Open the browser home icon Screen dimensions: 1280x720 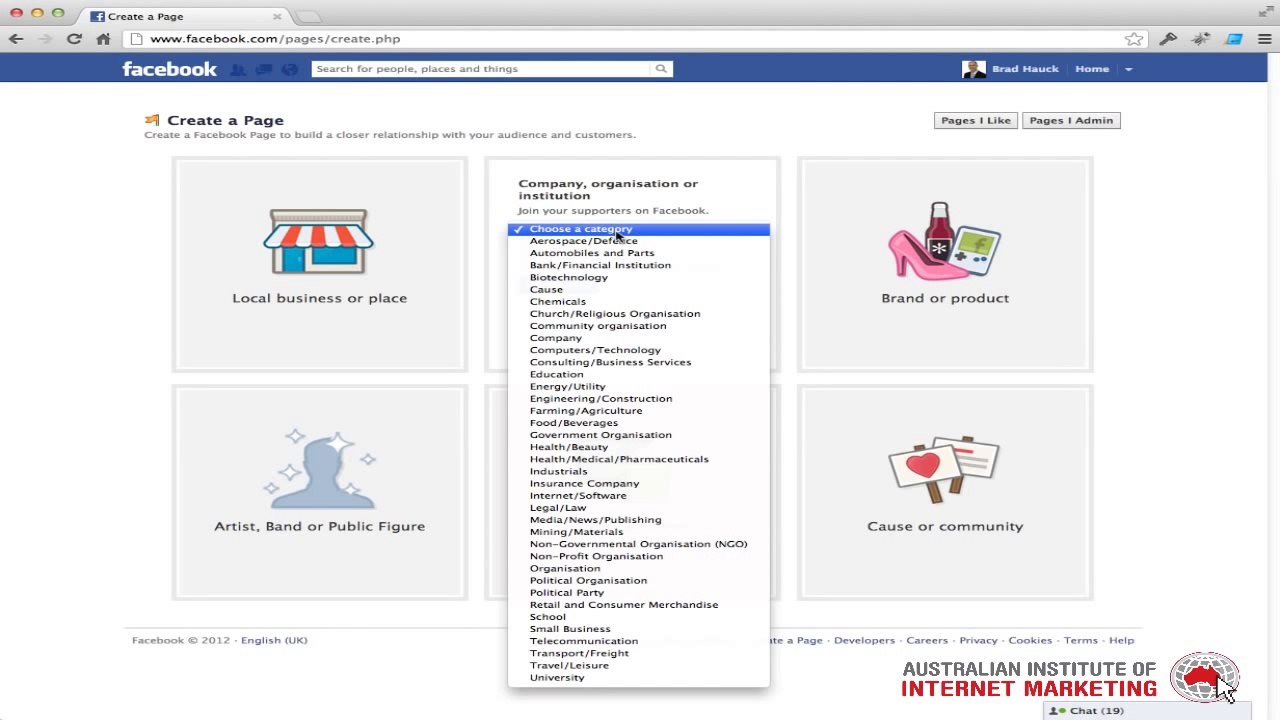point(103,39)
